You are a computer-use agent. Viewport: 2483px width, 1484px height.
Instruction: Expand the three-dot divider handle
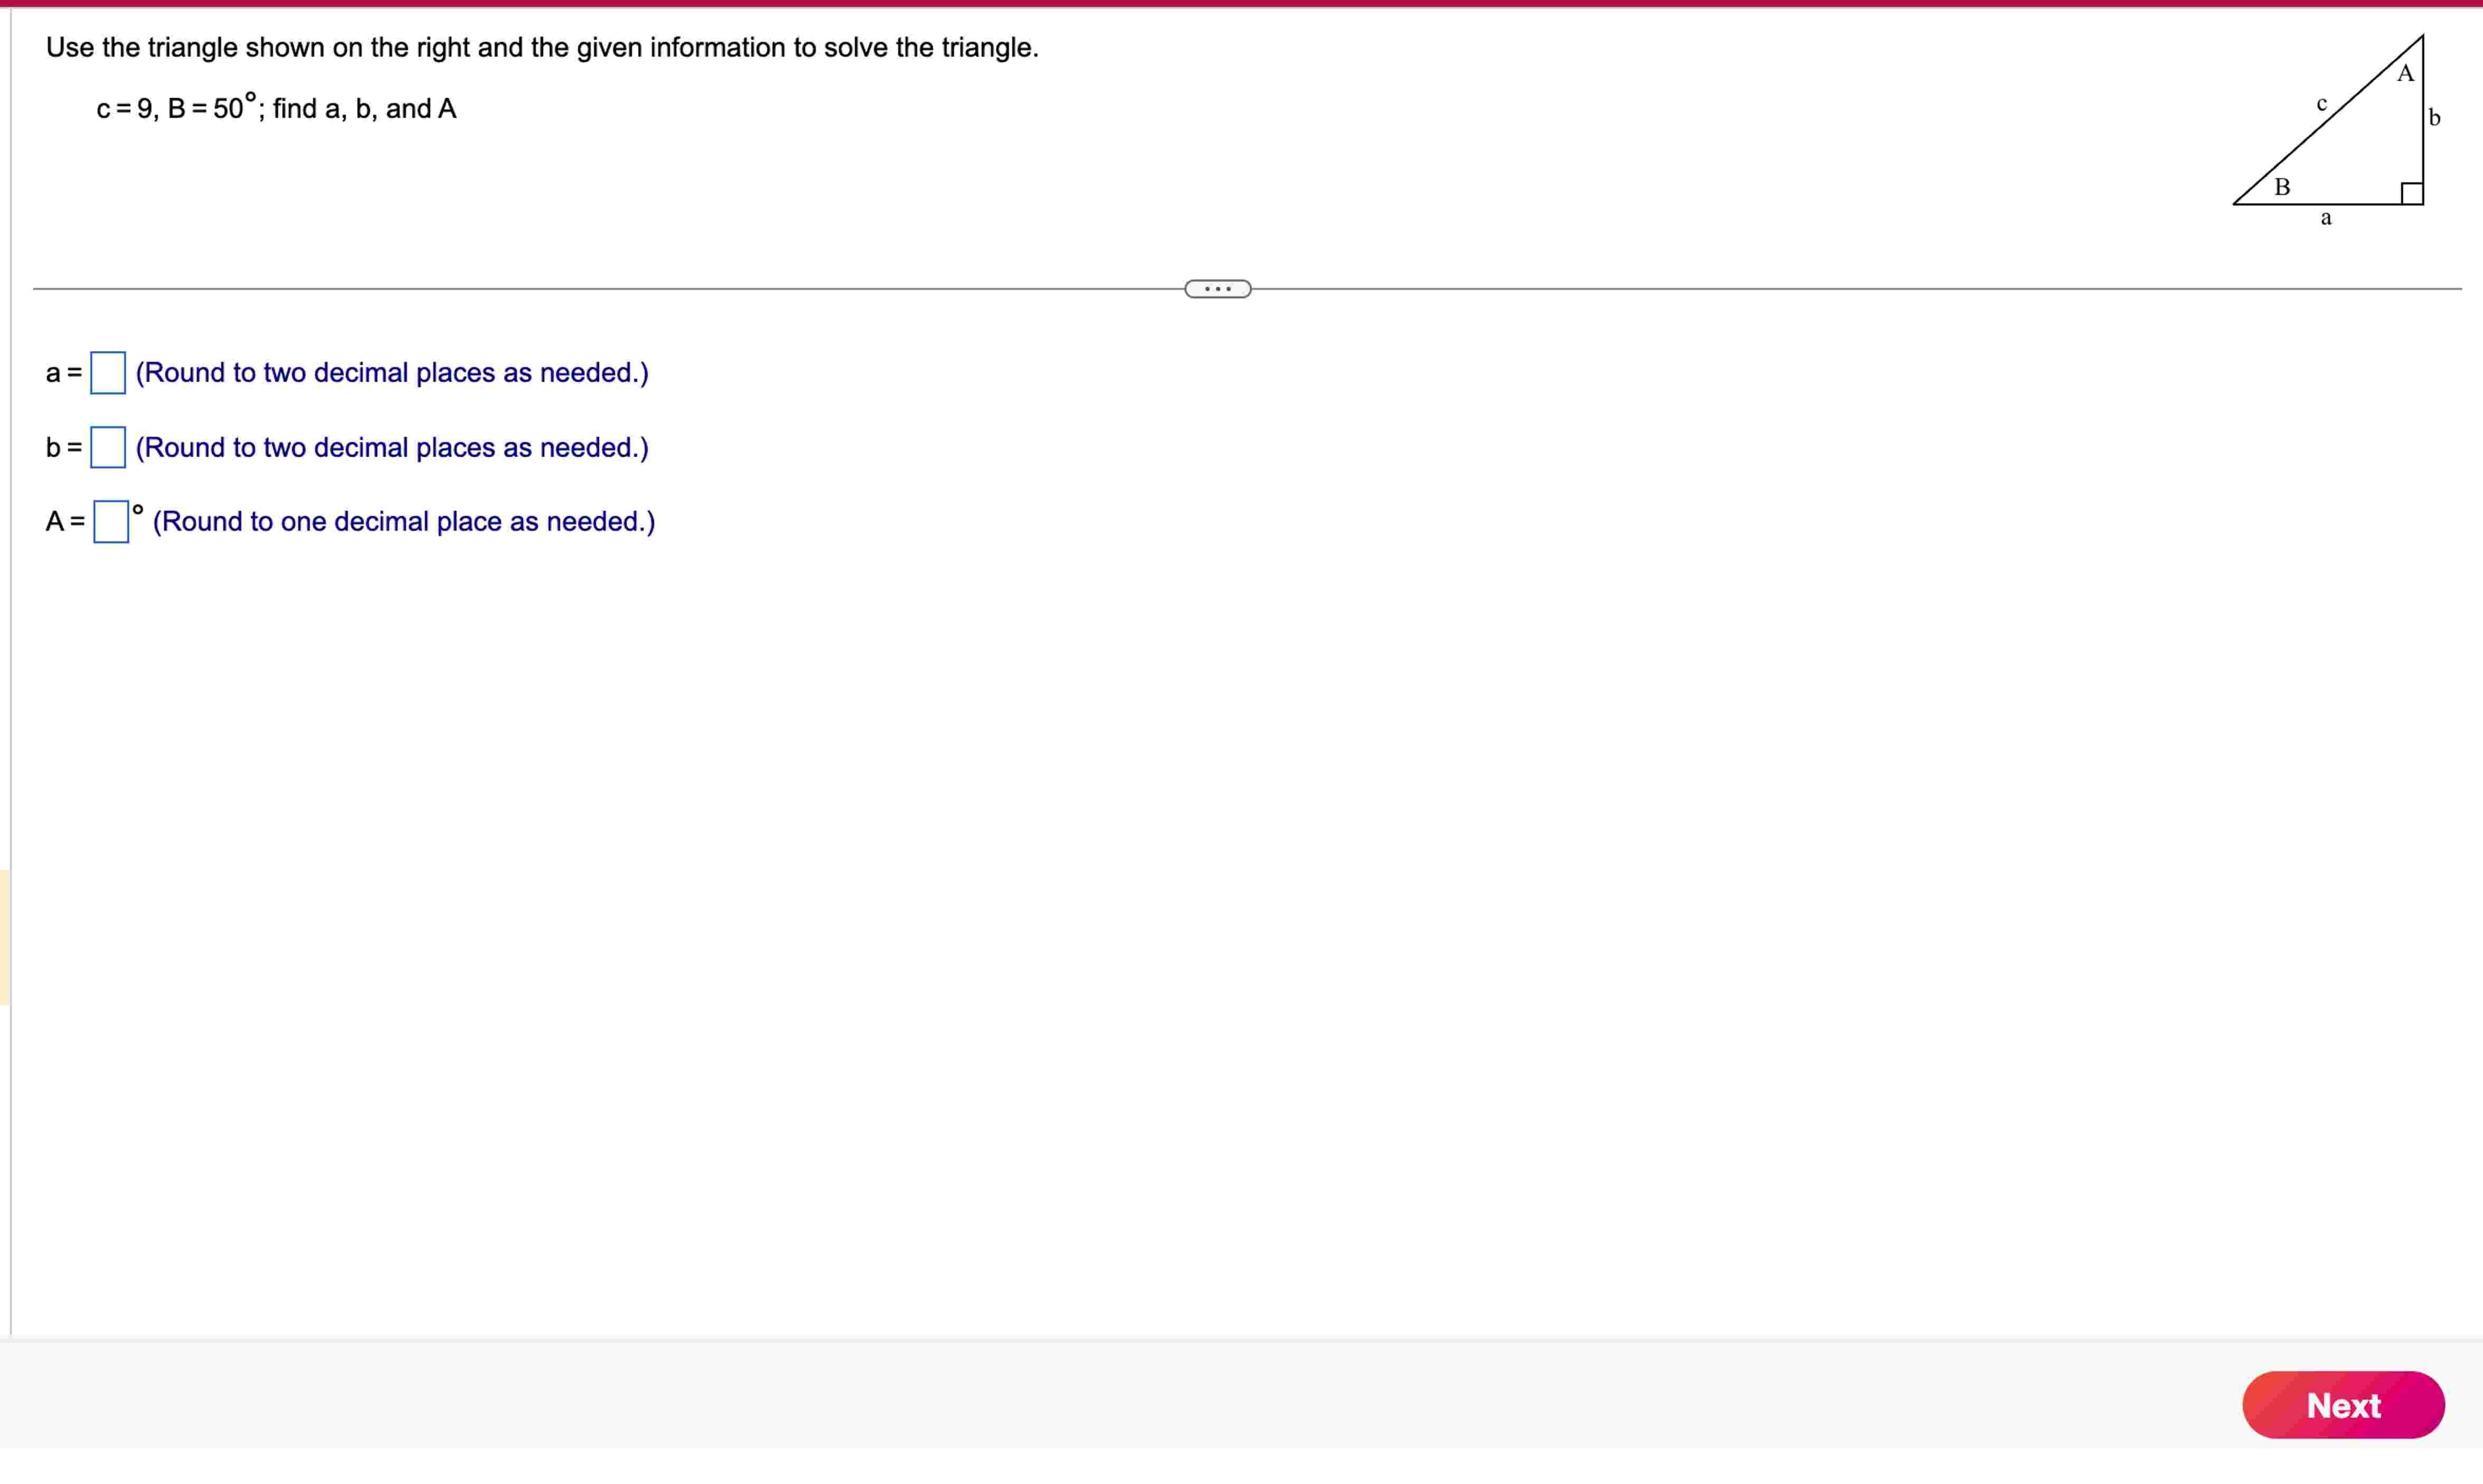coord(1217,289)
